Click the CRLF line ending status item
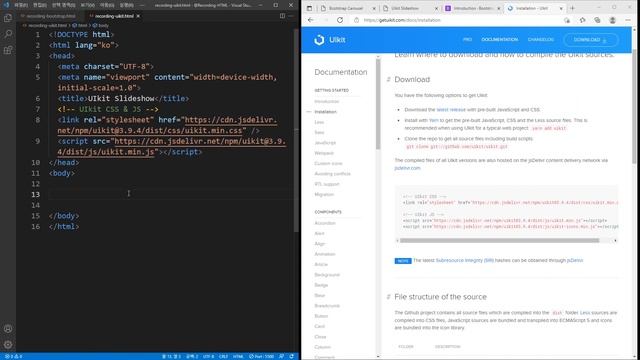 pyautogui.click(x=223, y=356)
